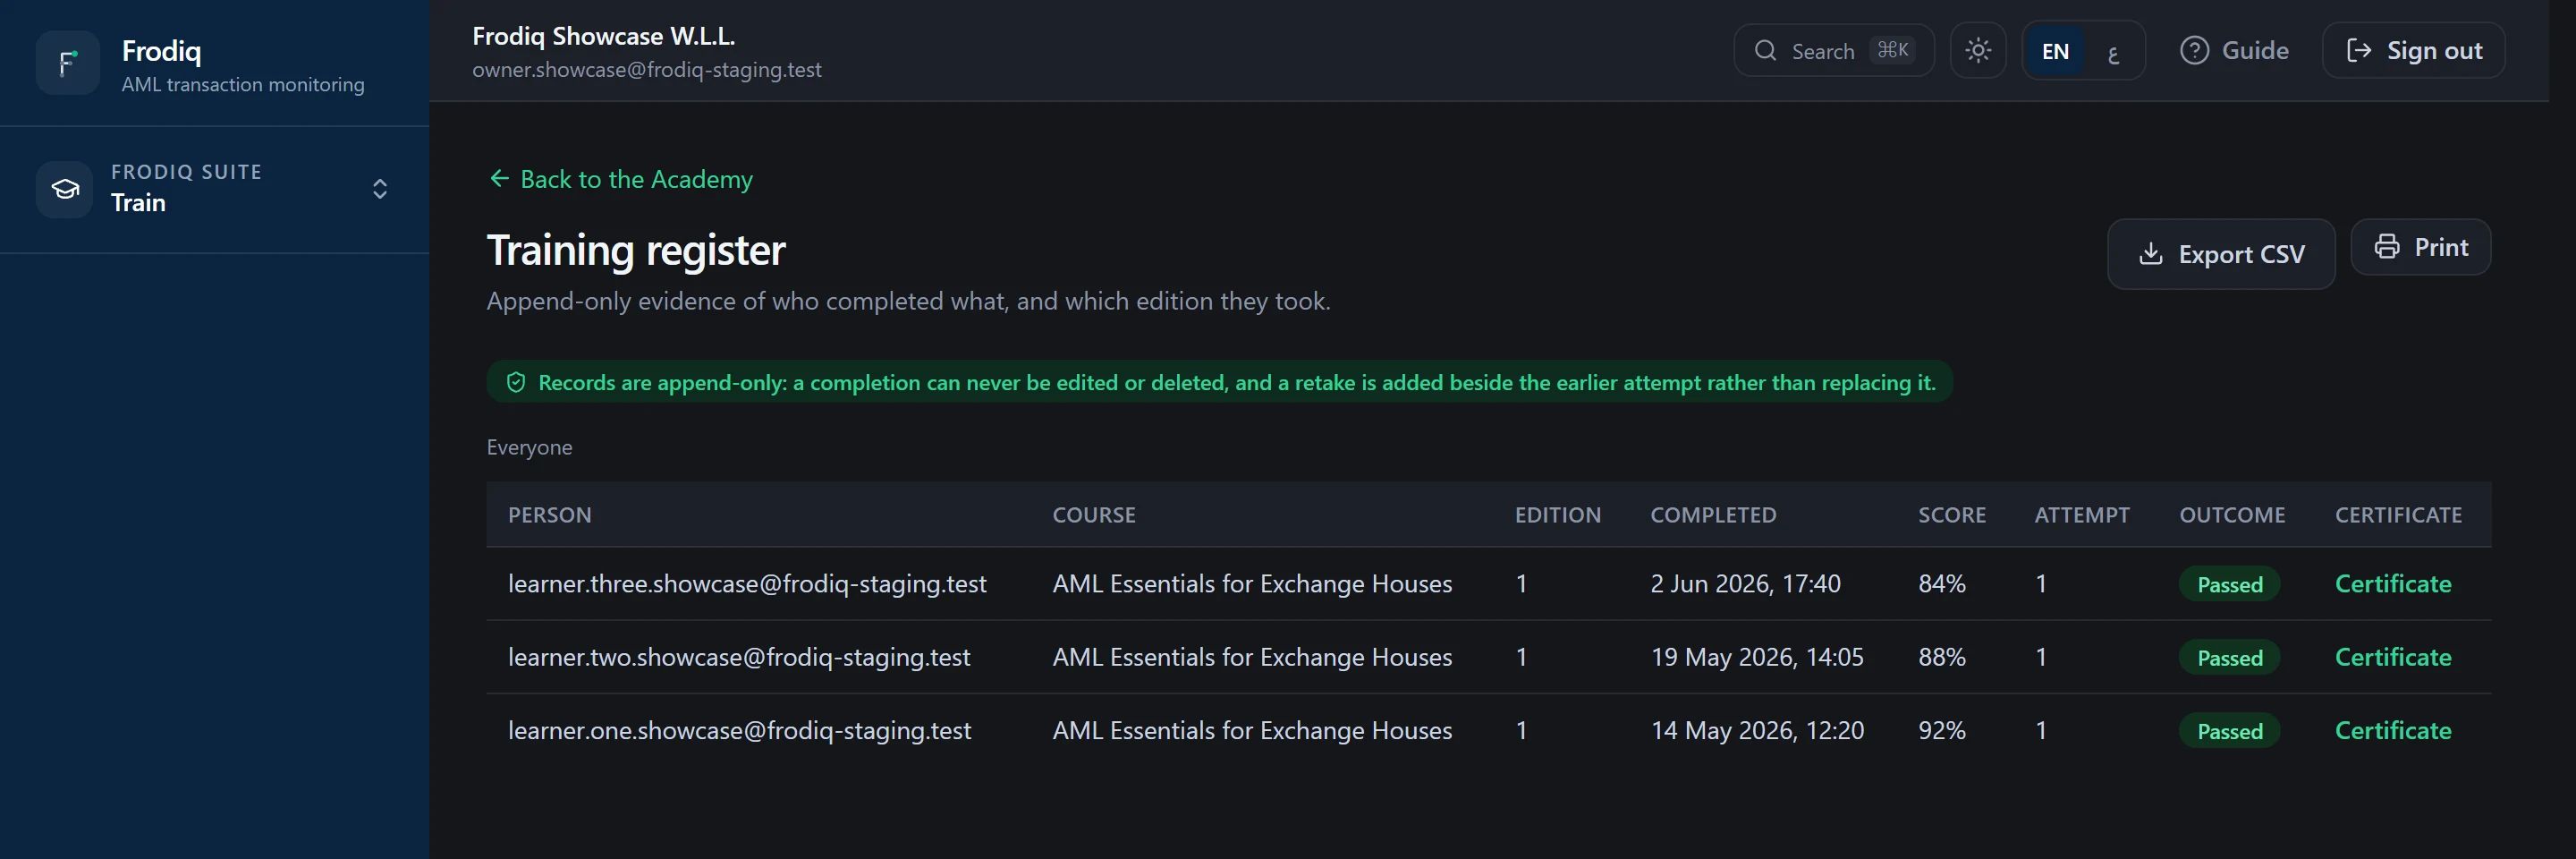
Task: Open learner.two's Certificate link
Action: click(2392, 657)
